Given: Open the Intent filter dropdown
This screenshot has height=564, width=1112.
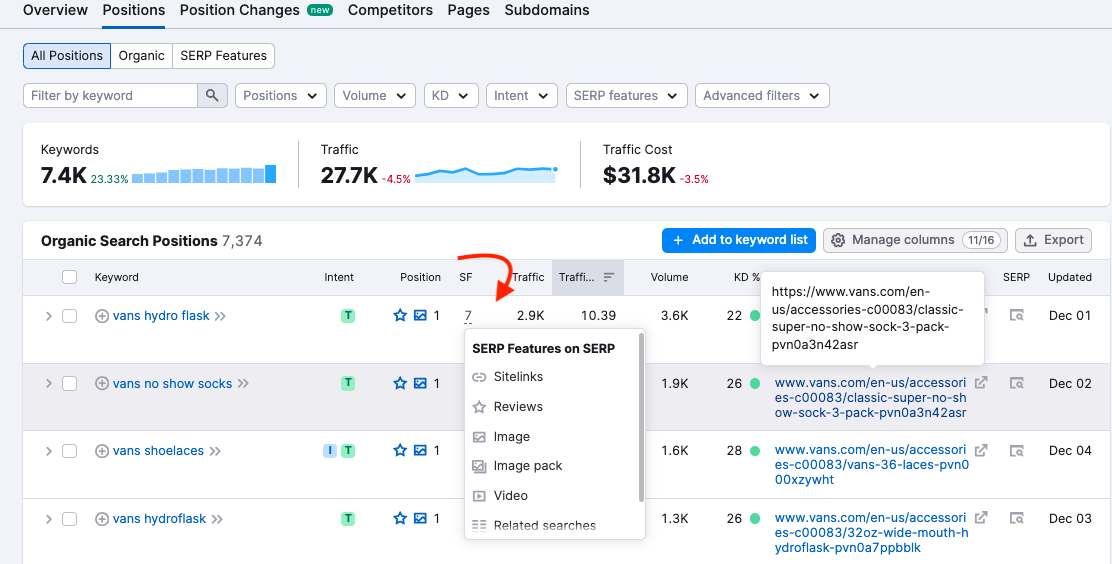Looking at the screenshot, I should pyautogui.click(x=522, y=96).
